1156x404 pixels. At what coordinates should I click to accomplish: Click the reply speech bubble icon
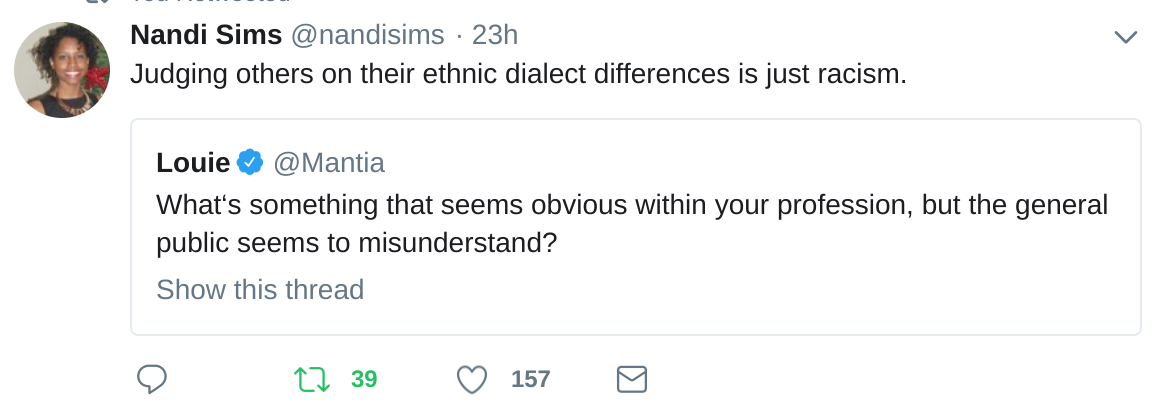click(151, 379)
